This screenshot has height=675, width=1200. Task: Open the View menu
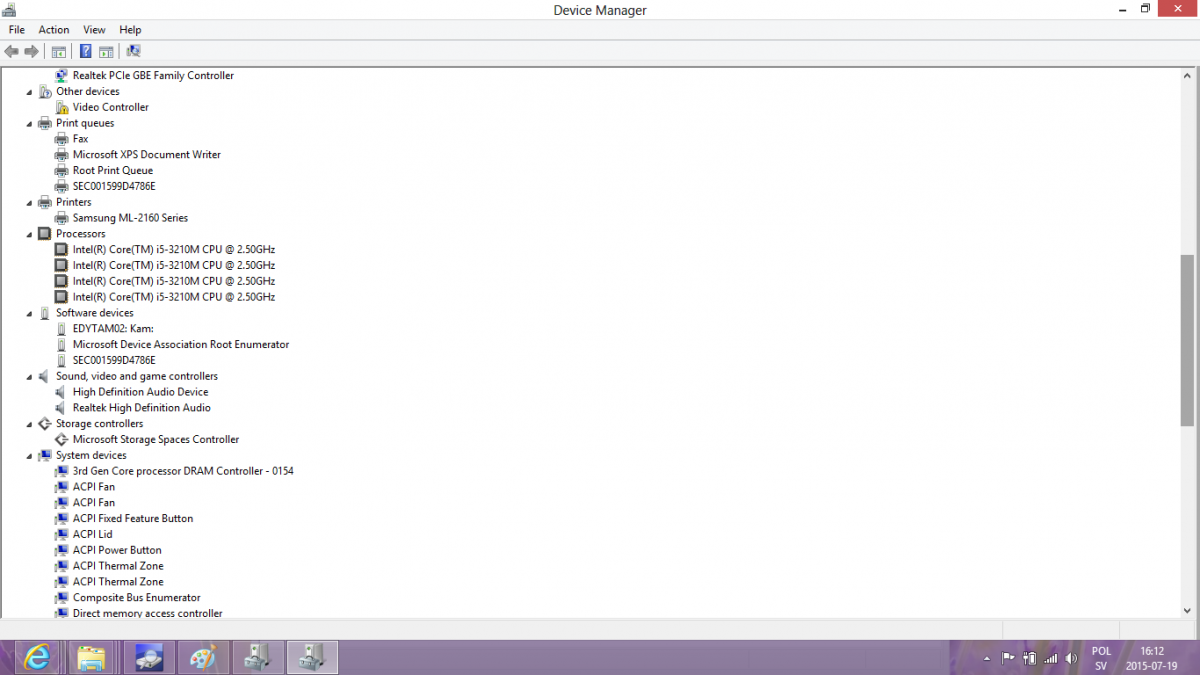click(94, 30)
